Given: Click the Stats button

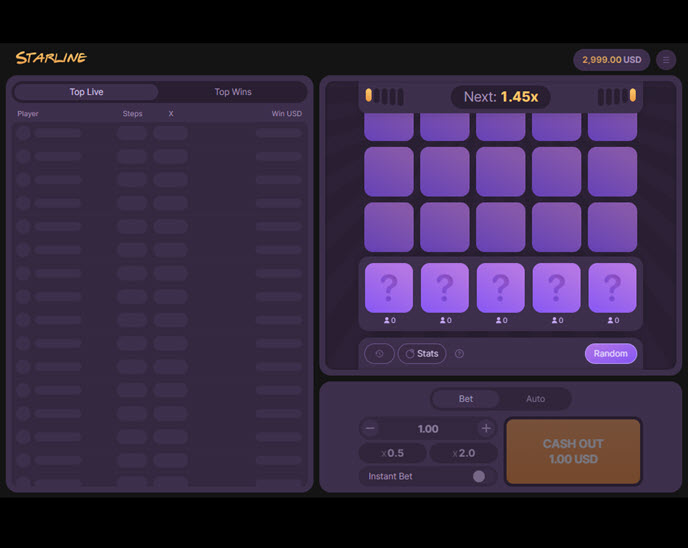Looking at the screenshot, I should click(x=422, y=354).
